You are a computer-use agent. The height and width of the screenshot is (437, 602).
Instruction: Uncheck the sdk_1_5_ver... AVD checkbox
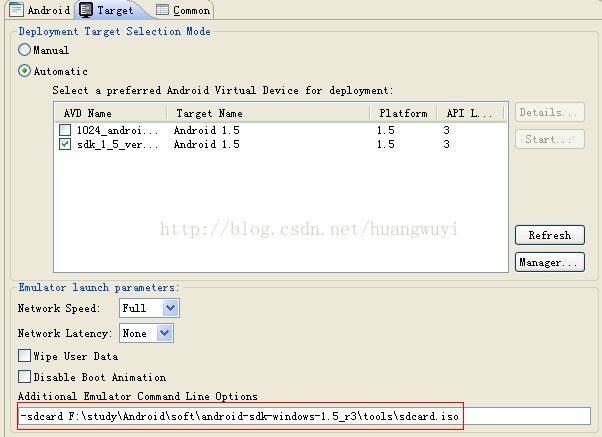[x=65, y=144]
